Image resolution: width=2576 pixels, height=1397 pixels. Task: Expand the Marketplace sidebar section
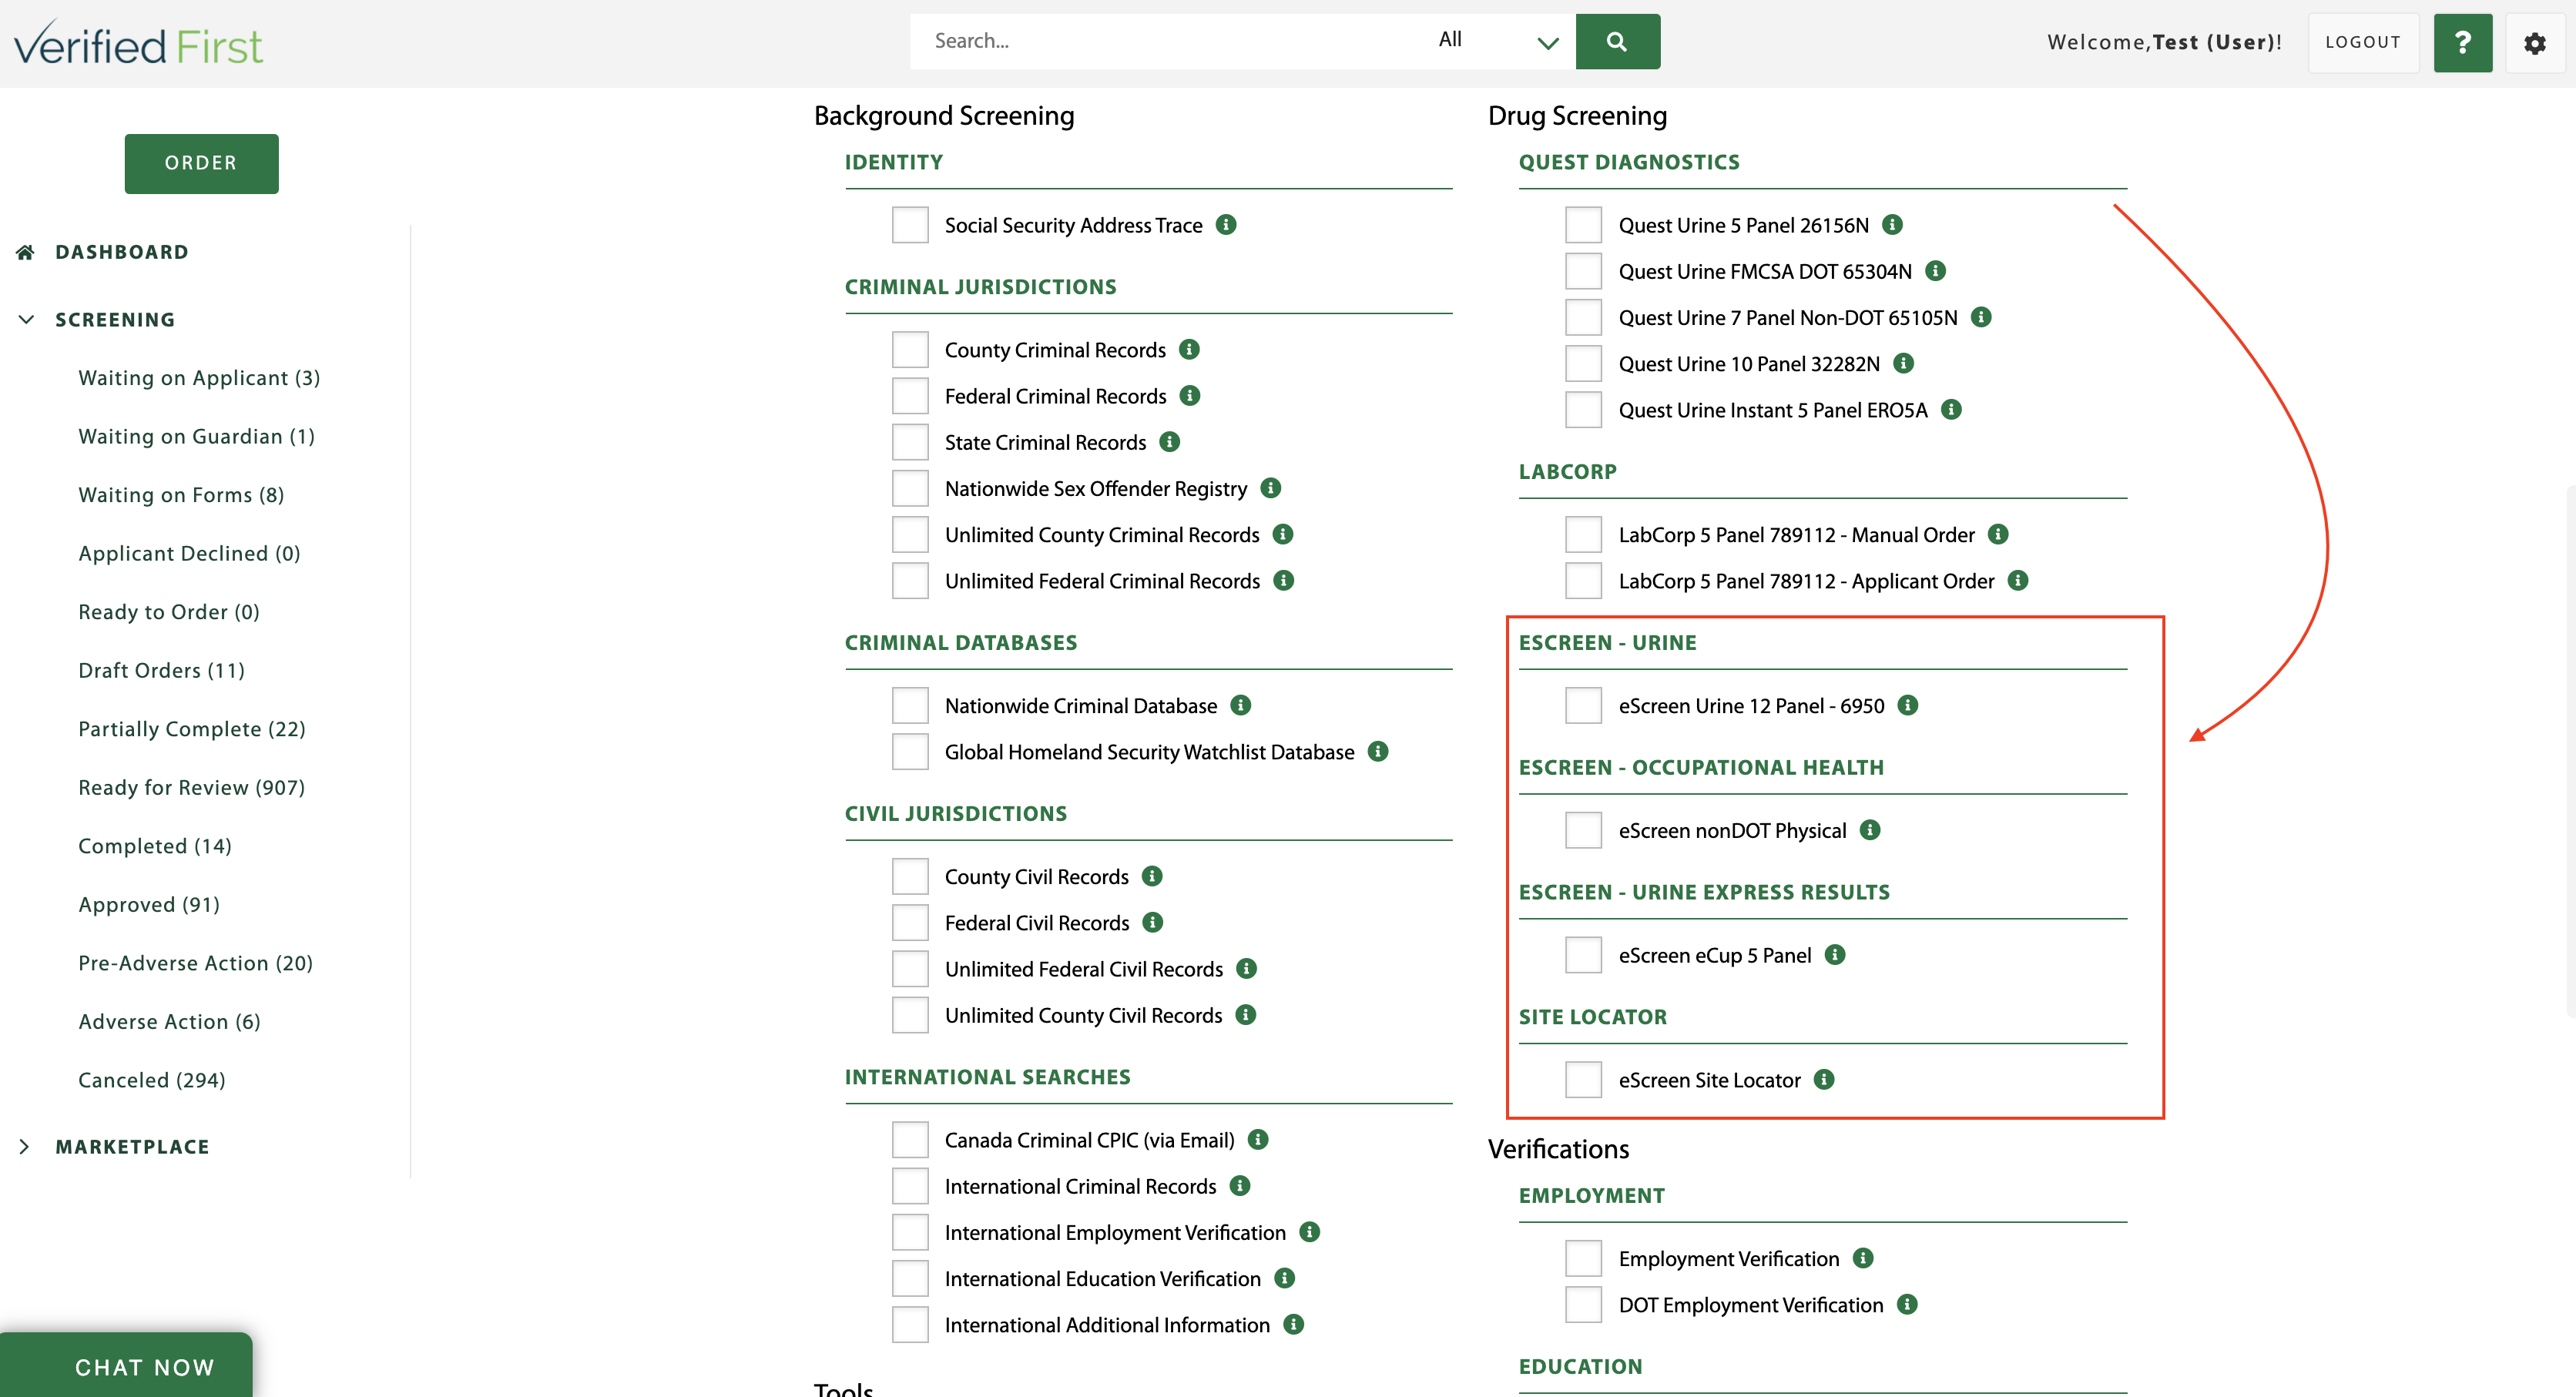click(x=24, y=1147)
